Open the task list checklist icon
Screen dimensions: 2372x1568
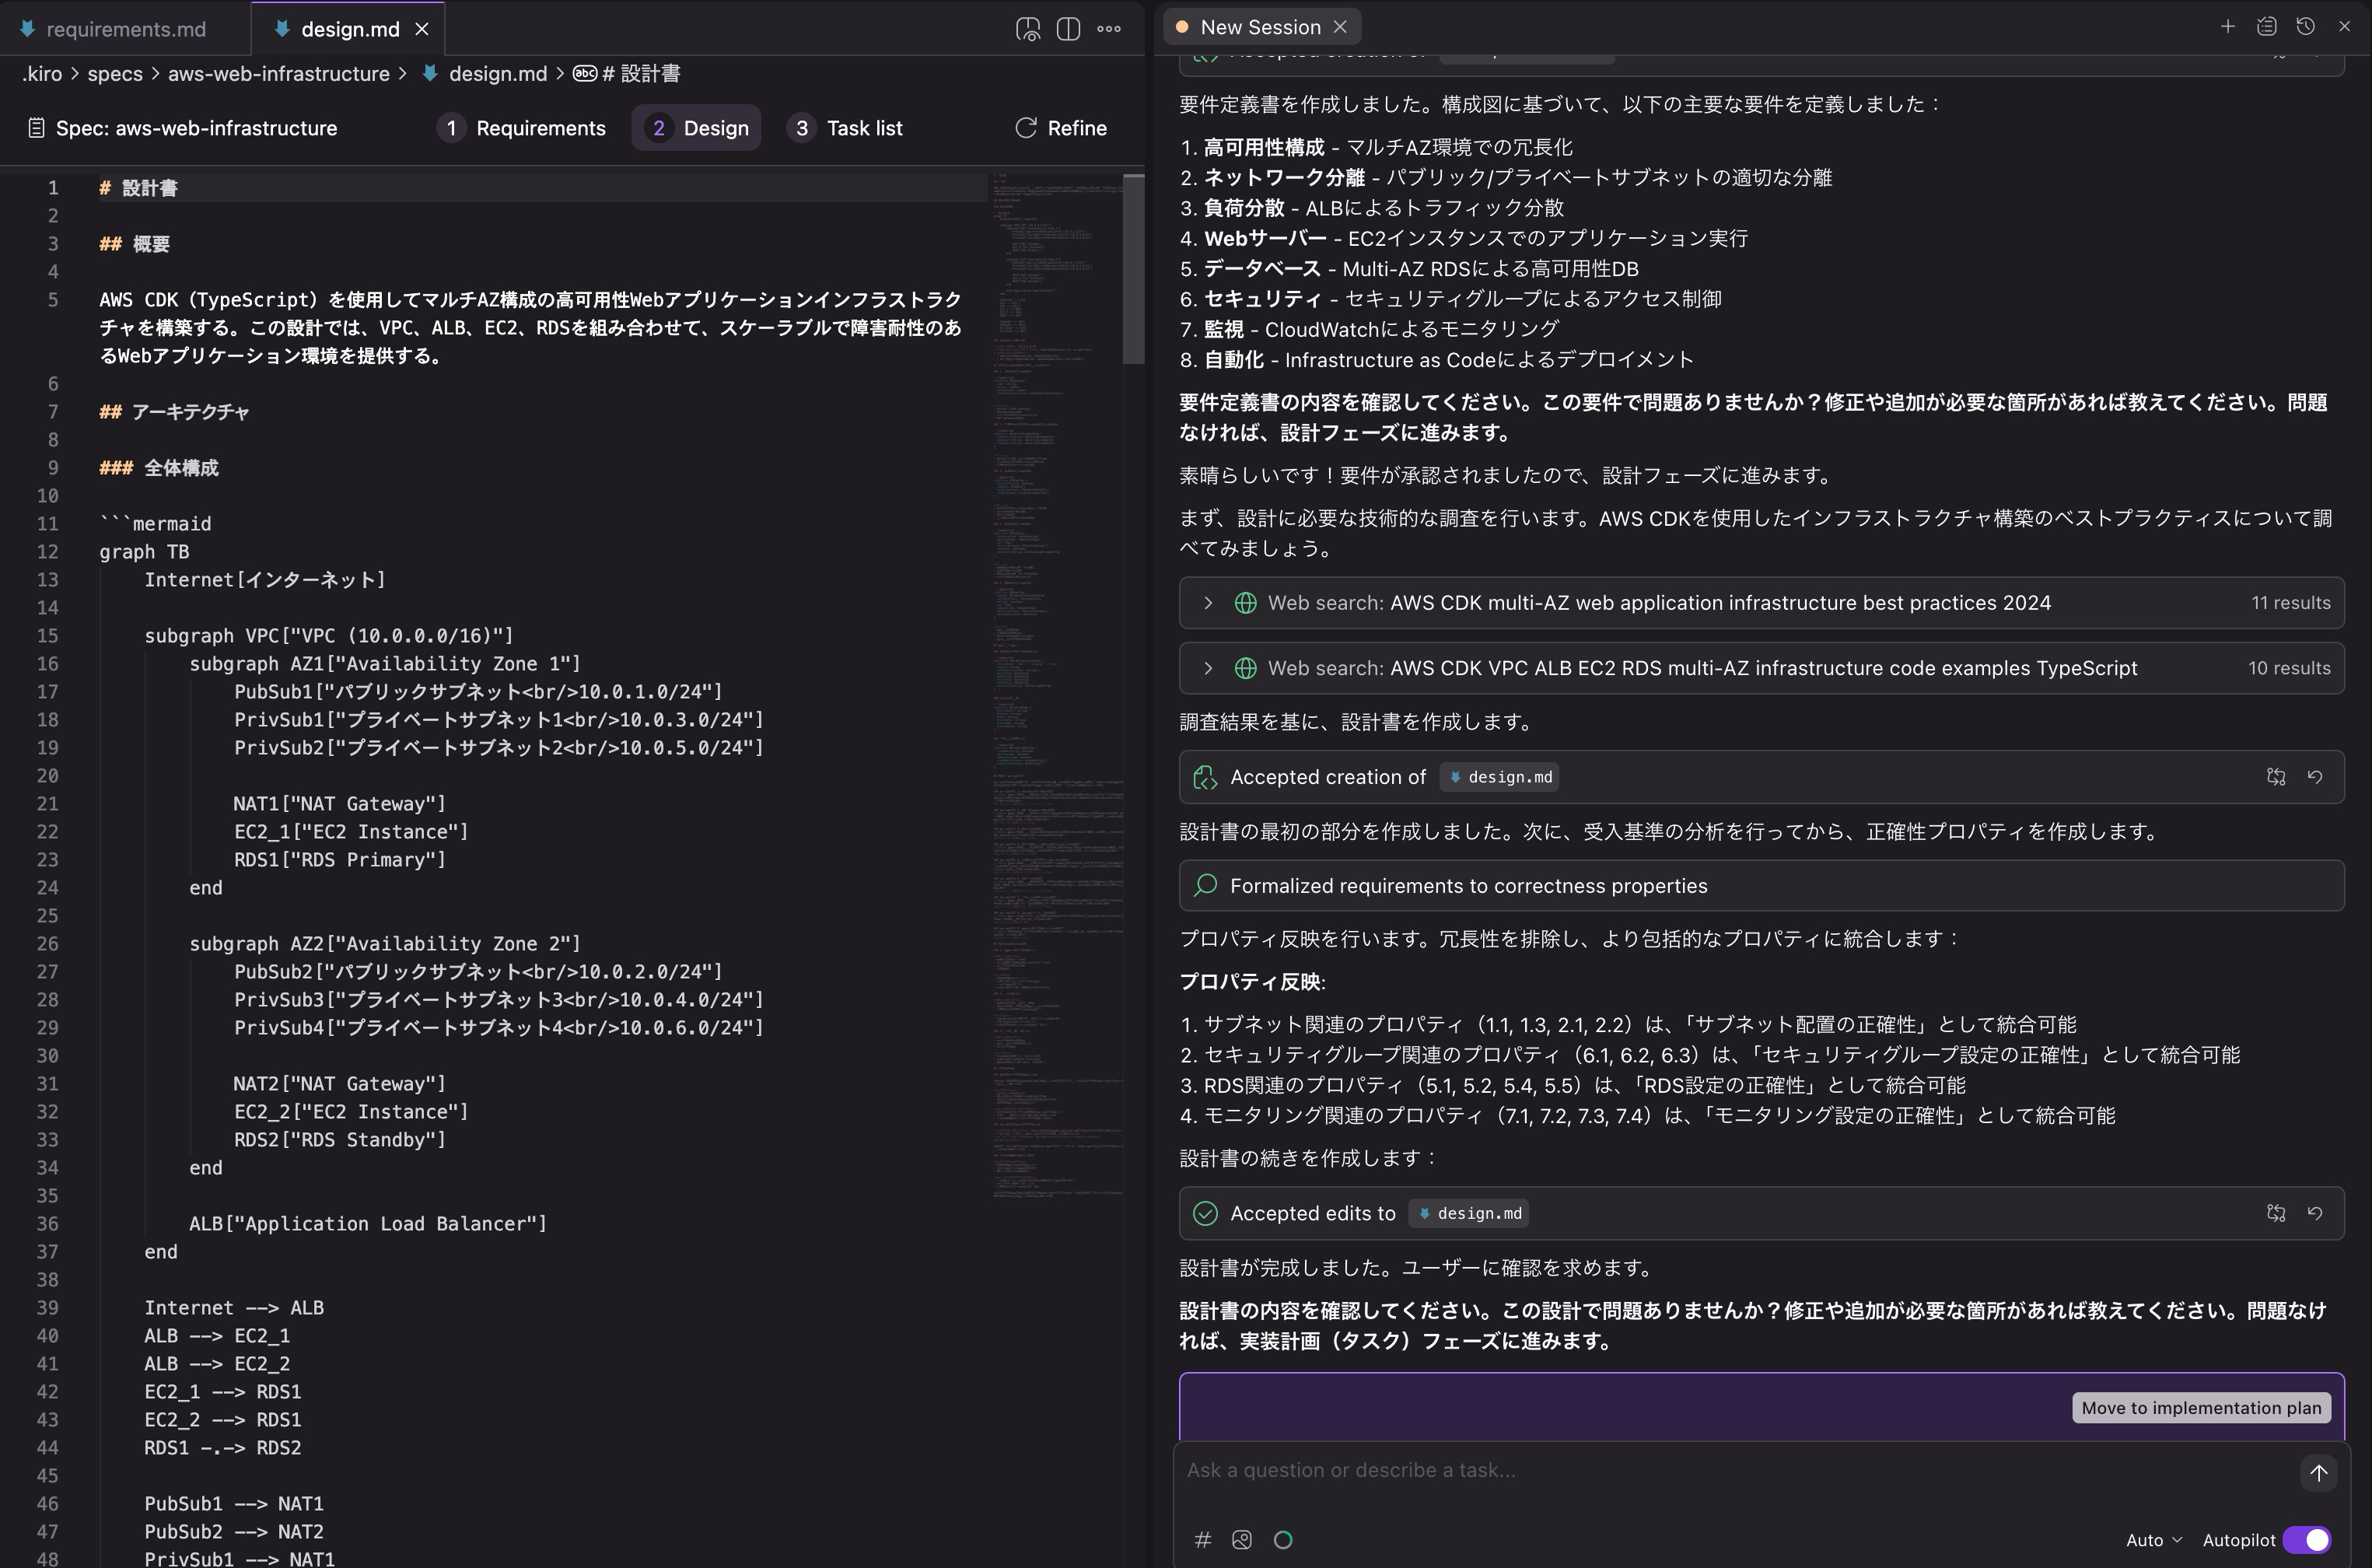pyautogui.click(x=2266, y=26)
